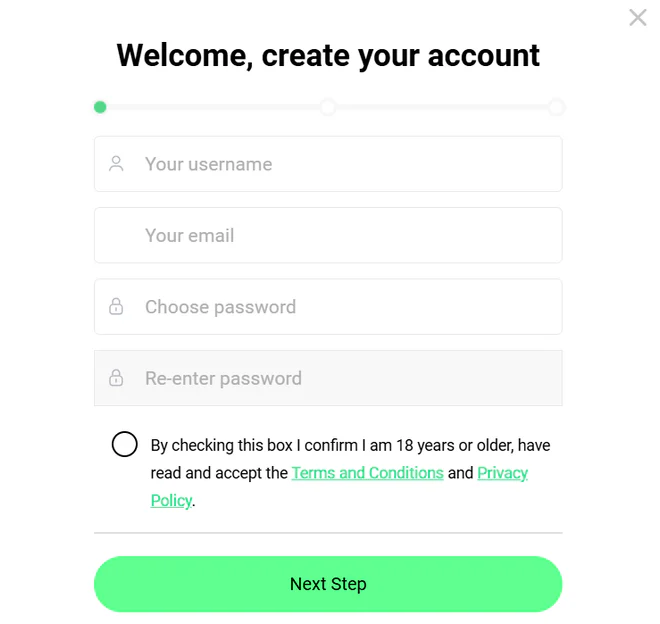Click the 'Policy' link text on the last line
Viewport: 660px width, 624px height.
[x=171, y=501]
